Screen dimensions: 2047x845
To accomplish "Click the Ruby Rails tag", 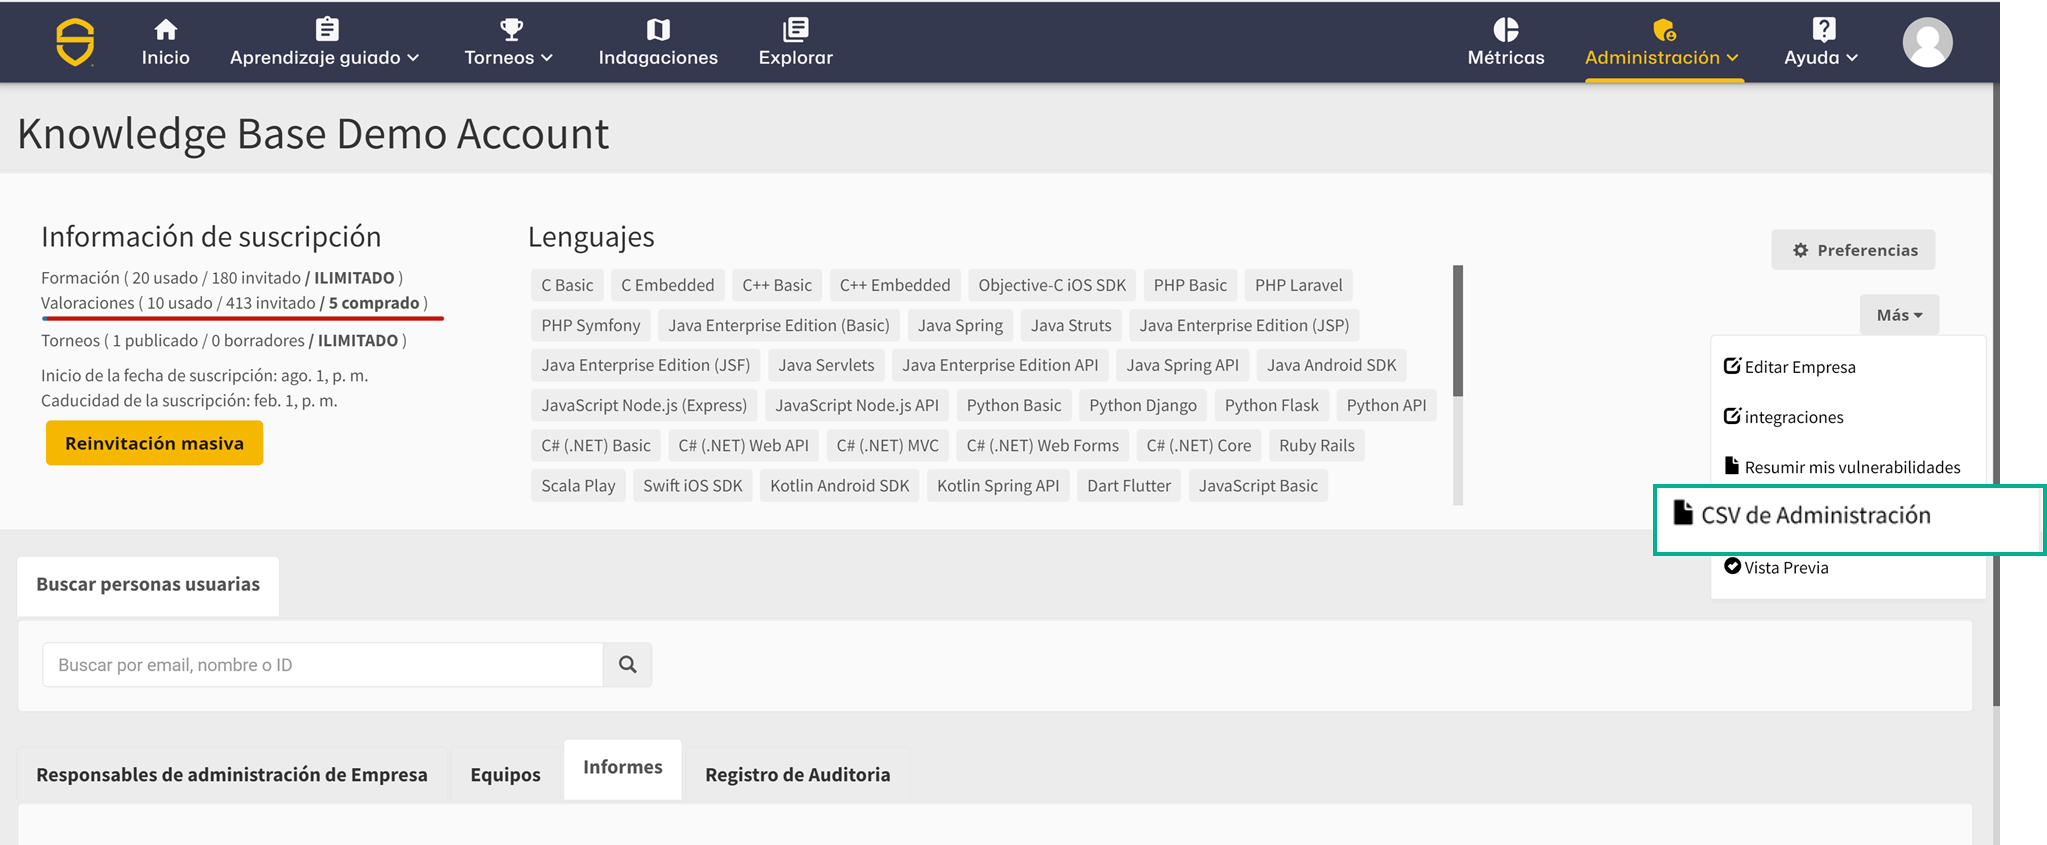I will coord(1317,445).
